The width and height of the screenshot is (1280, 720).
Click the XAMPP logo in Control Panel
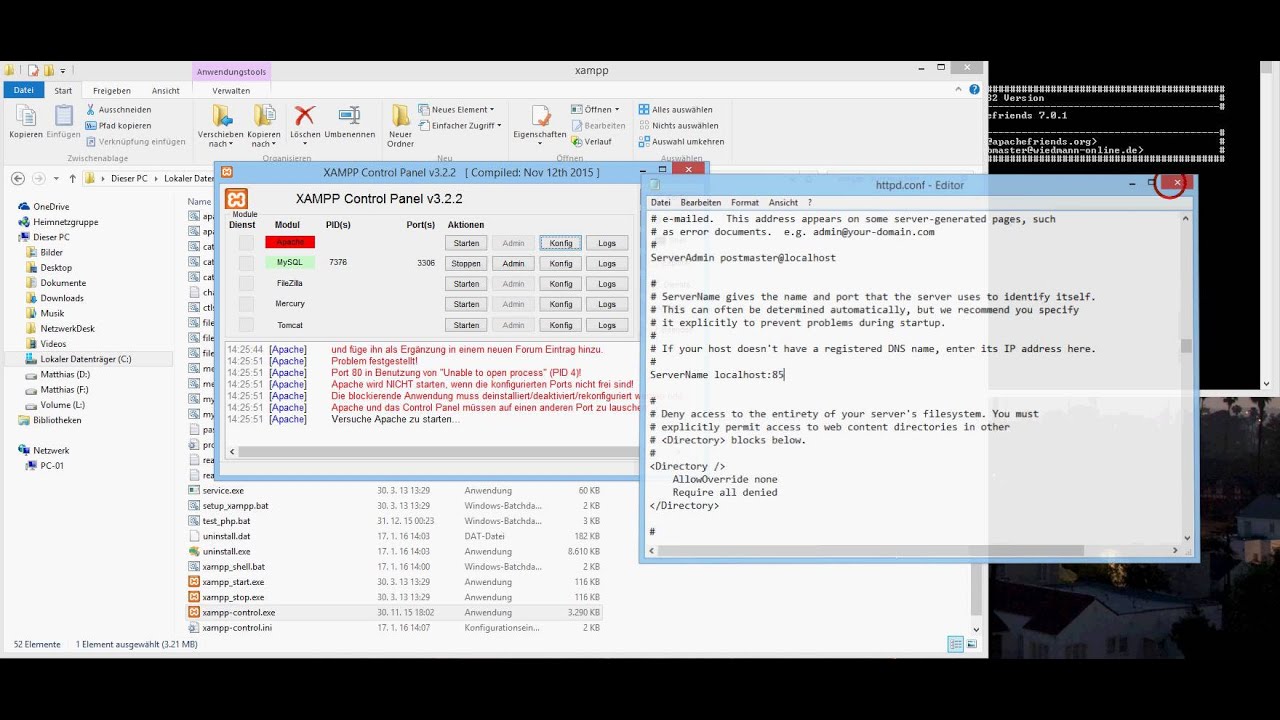pyautogui.click(x=236, y=198)
